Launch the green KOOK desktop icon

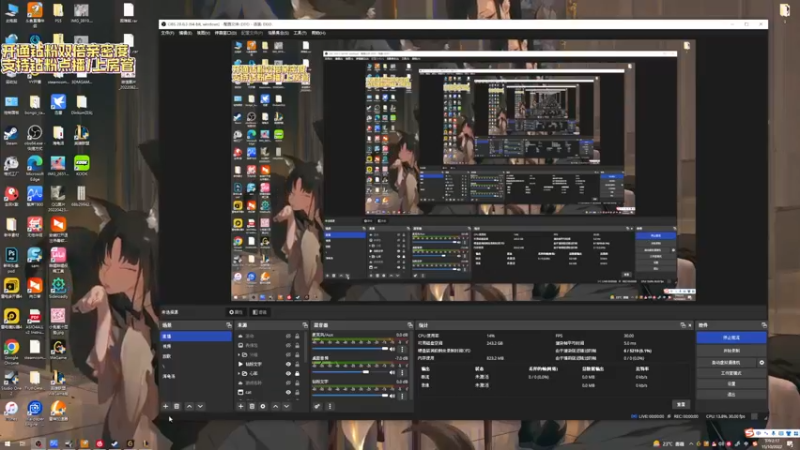82,165
